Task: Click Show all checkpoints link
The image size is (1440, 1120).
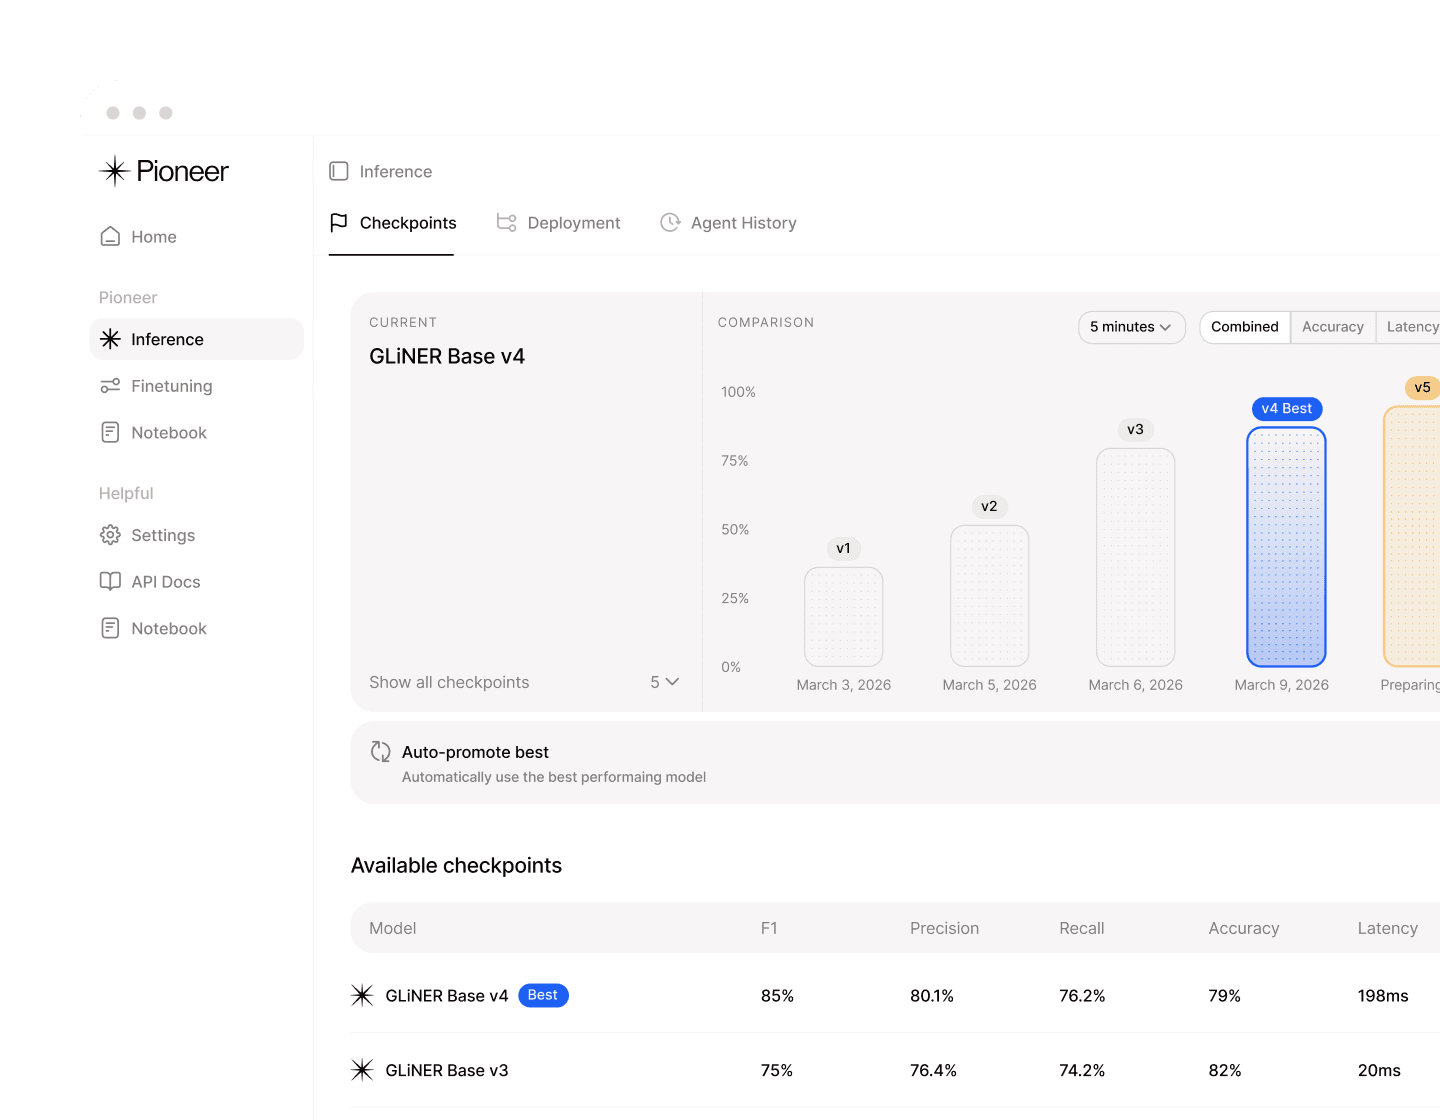Action: [x=449, y=682]
